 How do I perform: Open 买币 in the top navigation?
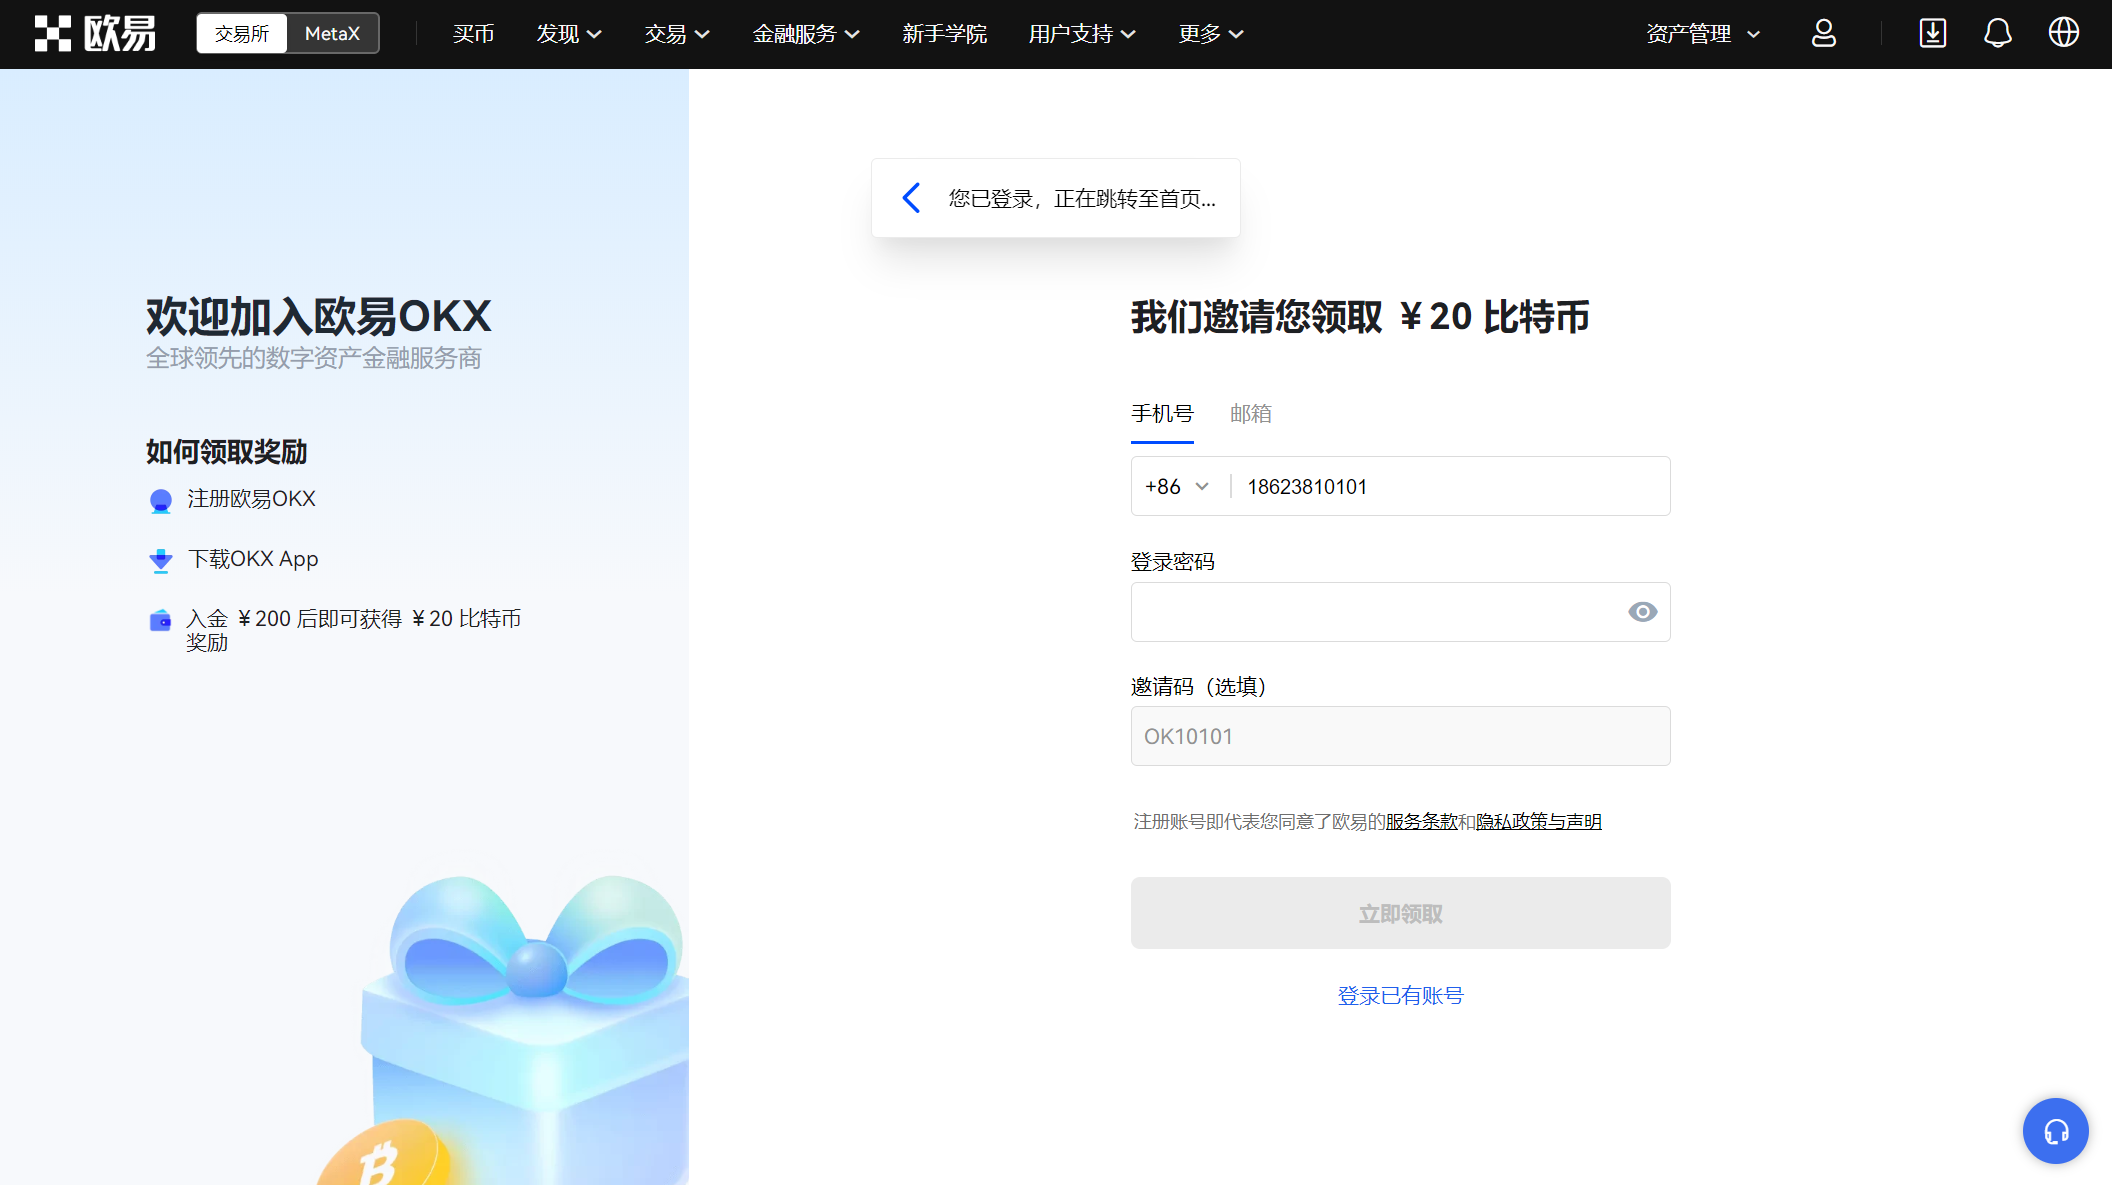[x=473, y=34]
